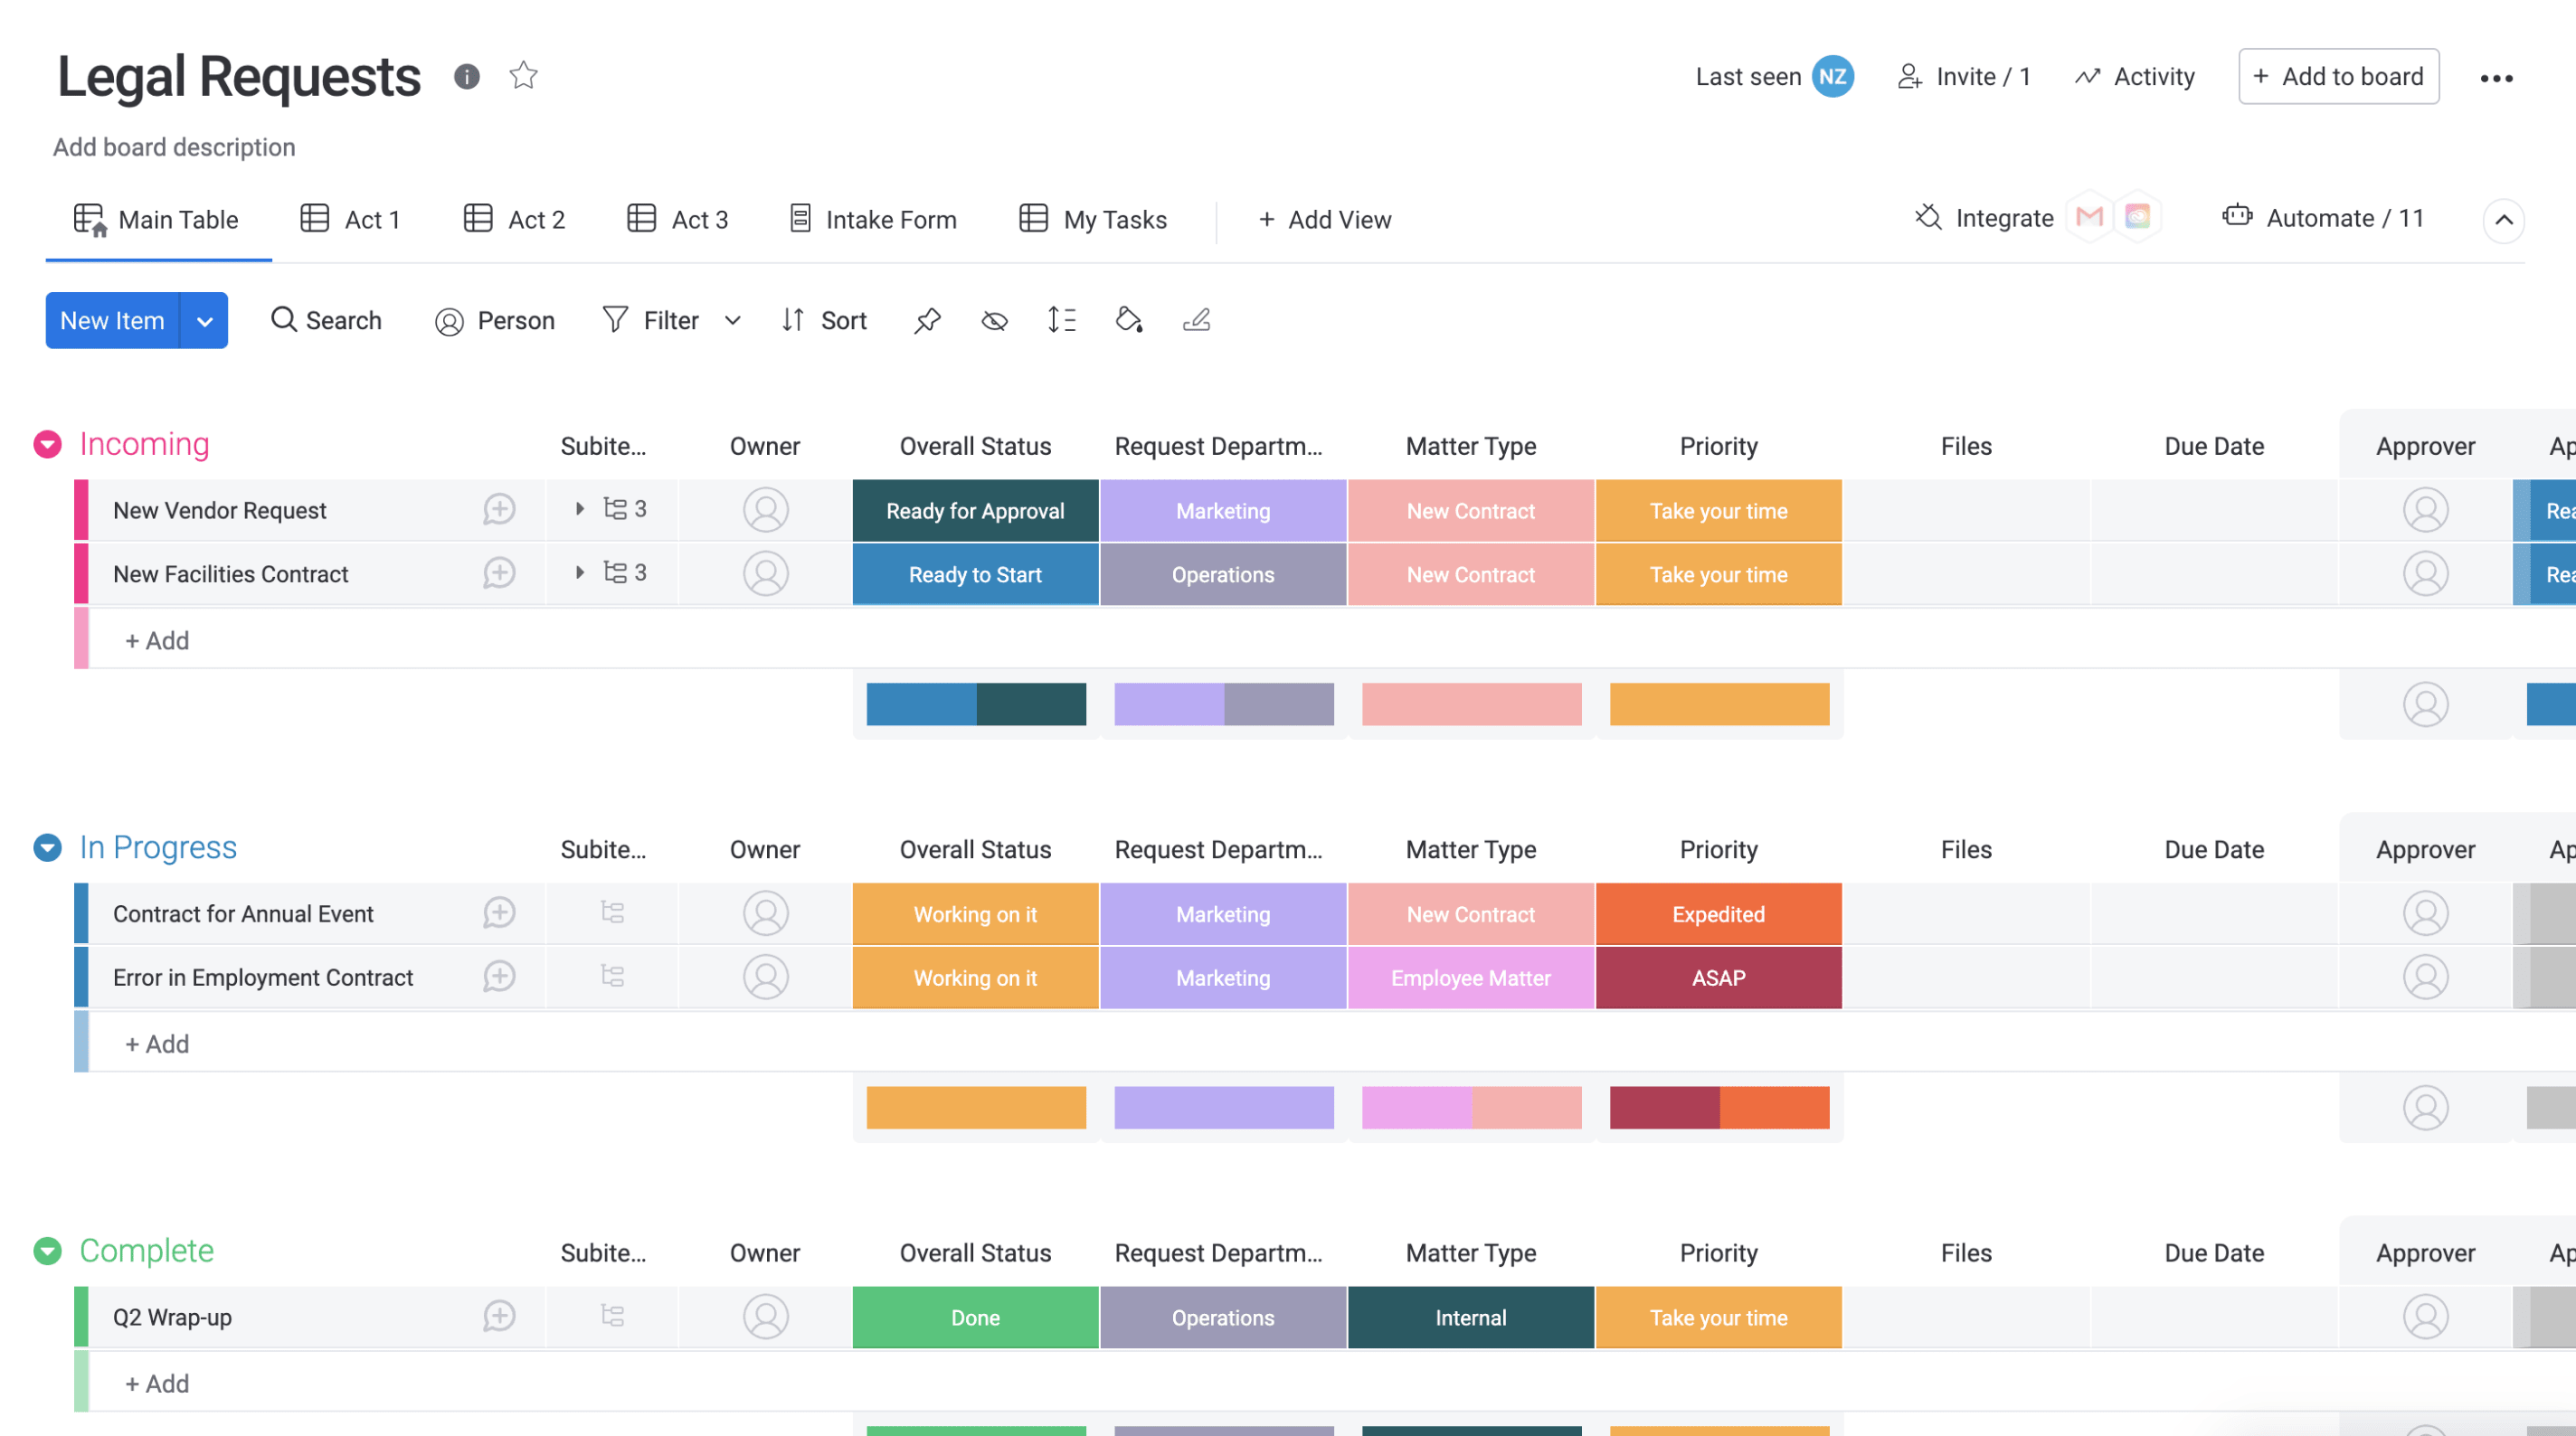This screenshot has width=2576, height=1436.
Task: Open the board info icon
Action: [x=466, y=76]
